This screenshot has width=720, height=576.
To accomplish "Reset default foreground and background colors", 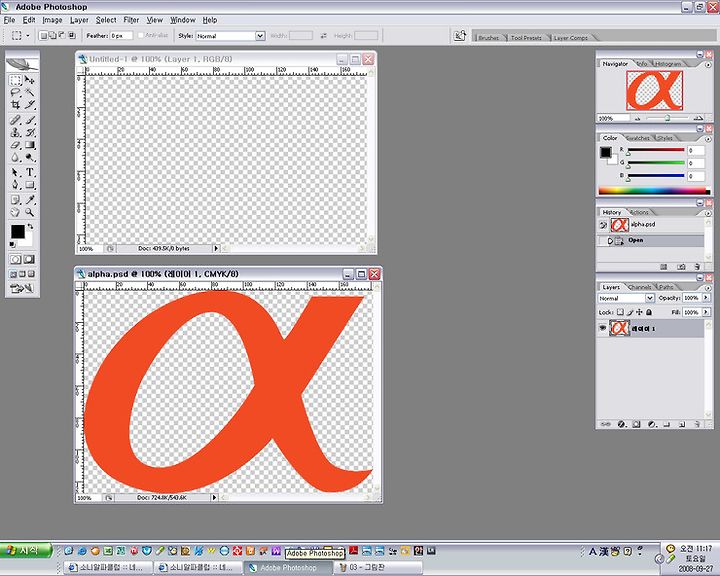I will point(12,244).
